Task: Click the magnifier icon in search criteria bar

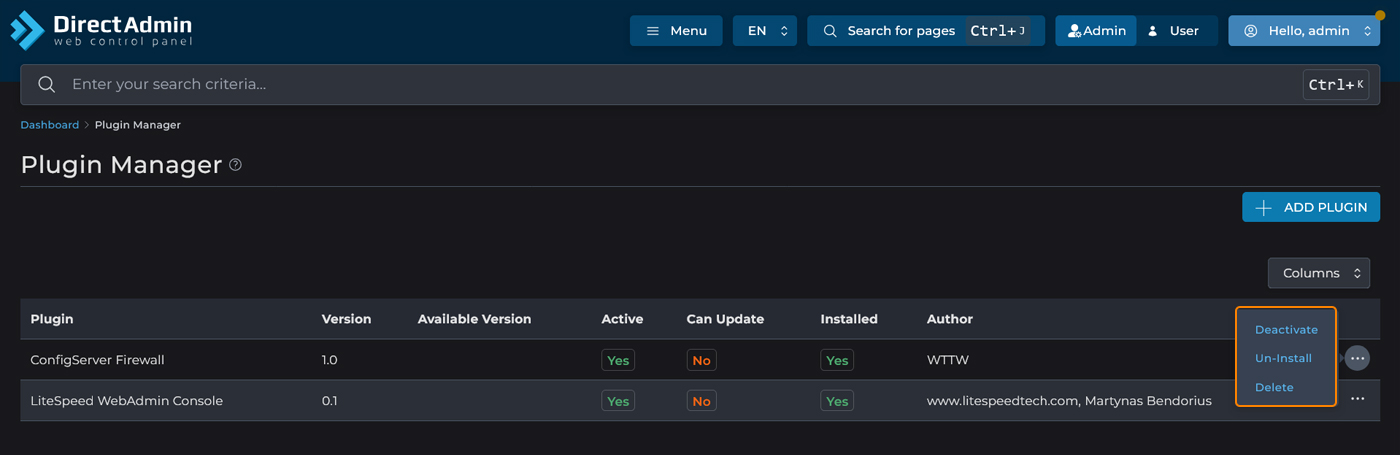Action: 46,85
